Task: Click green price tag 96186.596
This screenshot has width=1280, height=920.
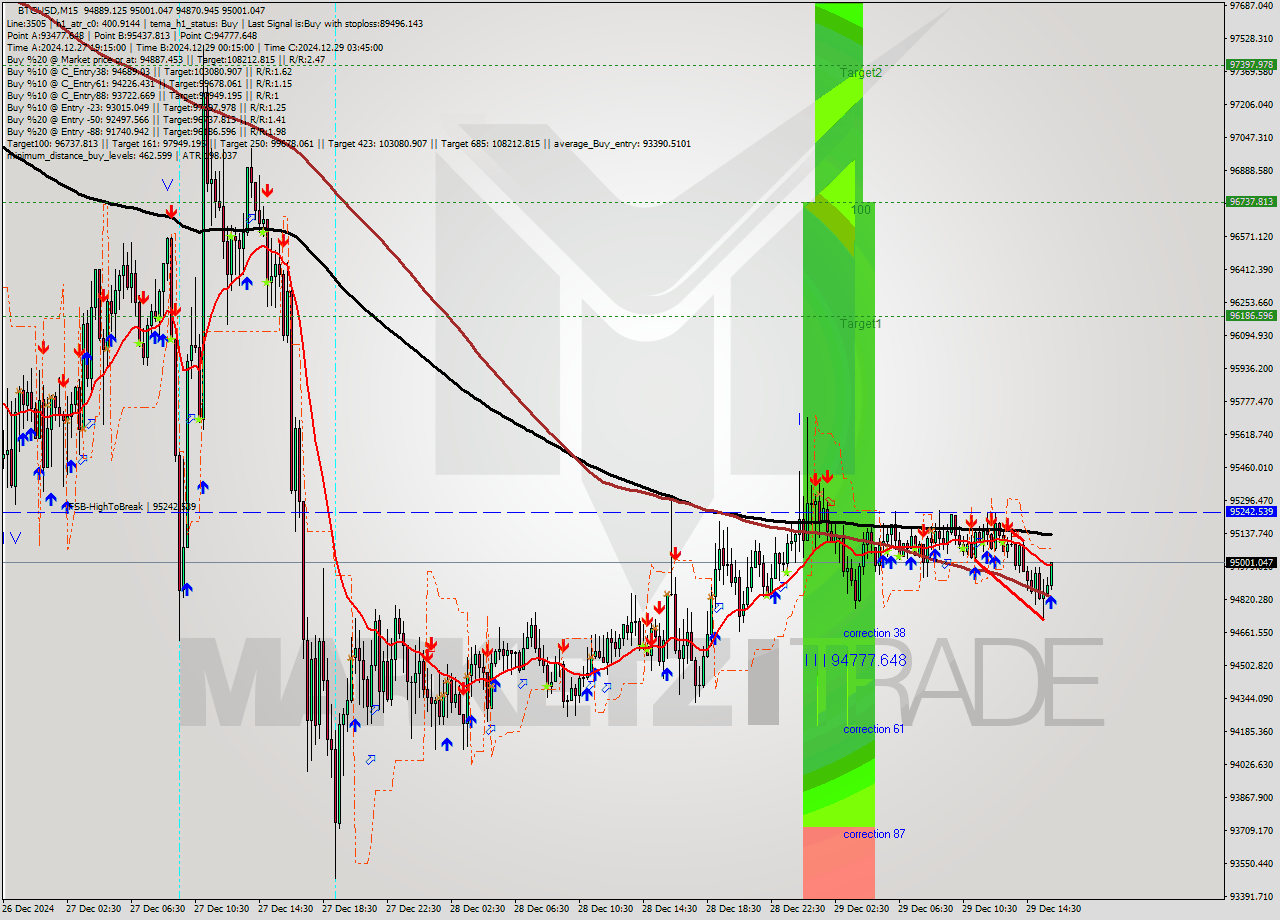Action: [1251, 316]
